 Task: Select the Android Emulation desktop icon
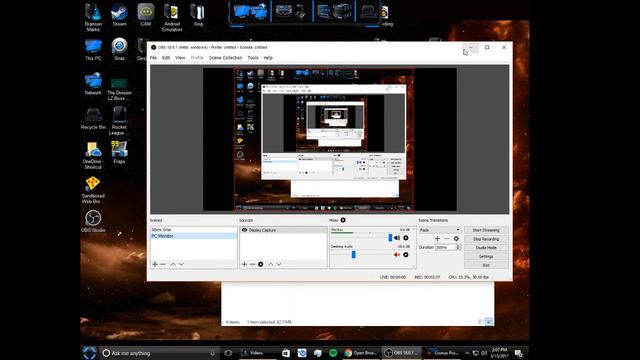point(172,18)
